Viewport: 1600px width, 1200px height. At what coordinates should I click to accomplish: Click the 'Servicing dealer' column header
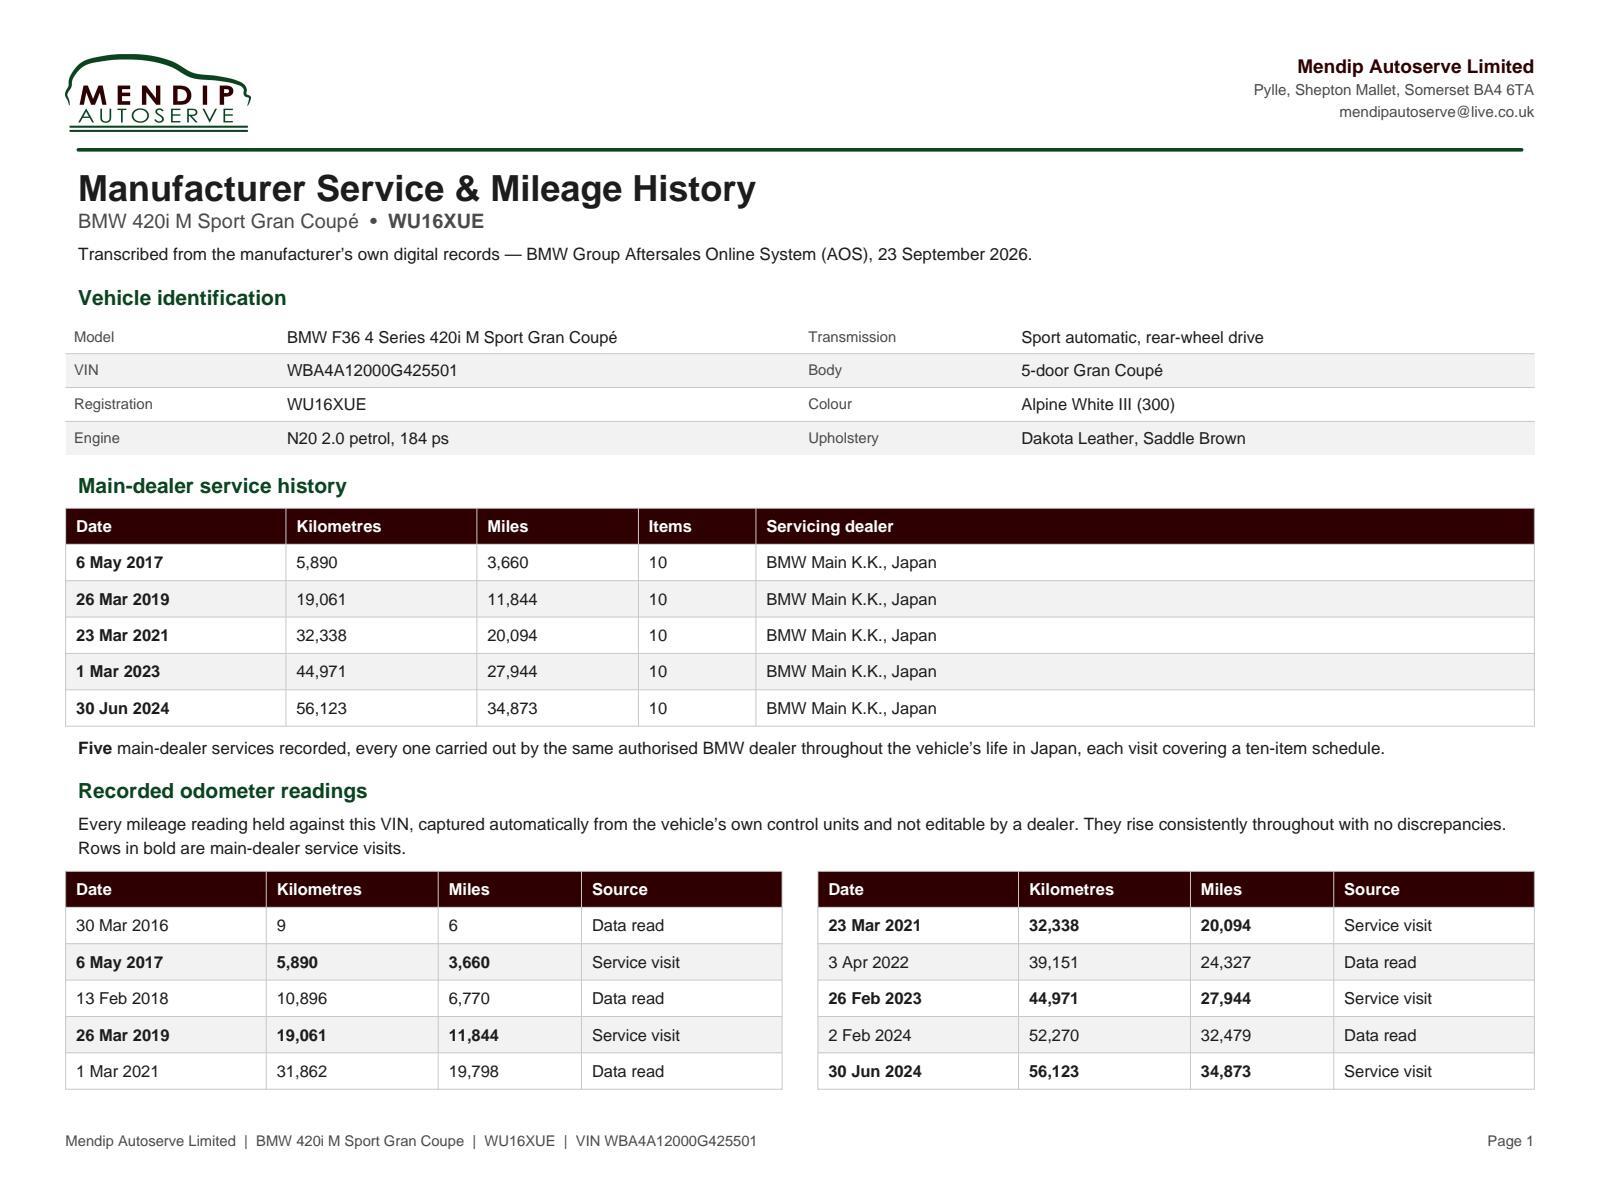830,526
